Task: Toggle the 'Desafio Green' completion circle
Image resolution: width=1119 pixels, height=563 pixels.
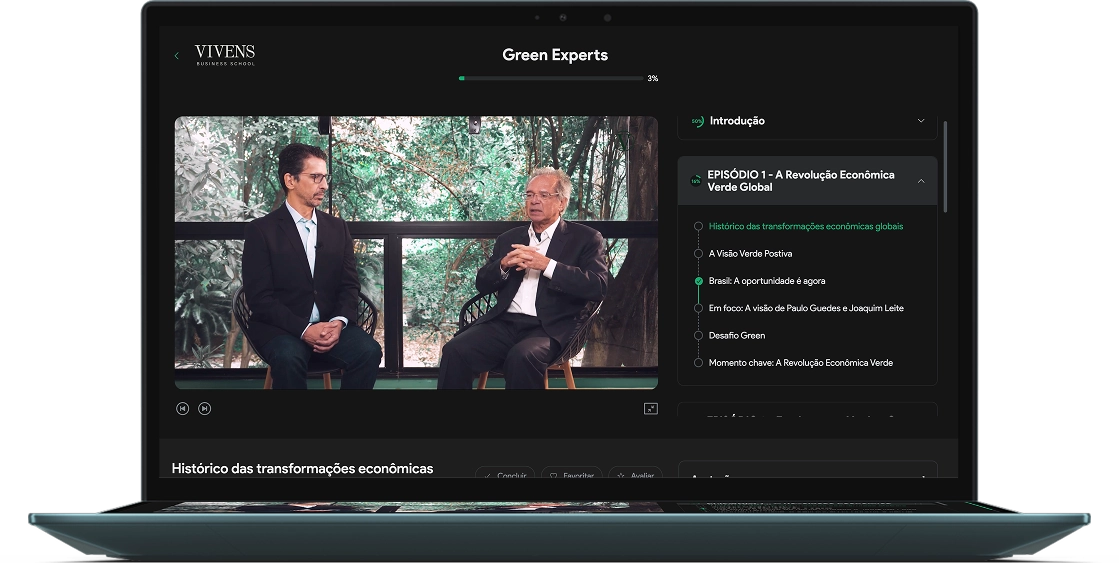Action: (x=698, y=336)
